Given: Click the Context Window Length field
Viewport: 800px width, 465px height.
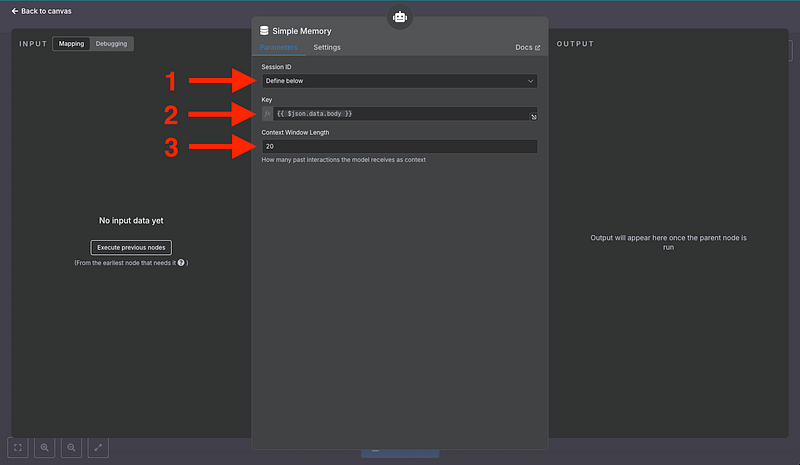Looking at the screenshot, I should pyautogui.click(x=399, y=146).
